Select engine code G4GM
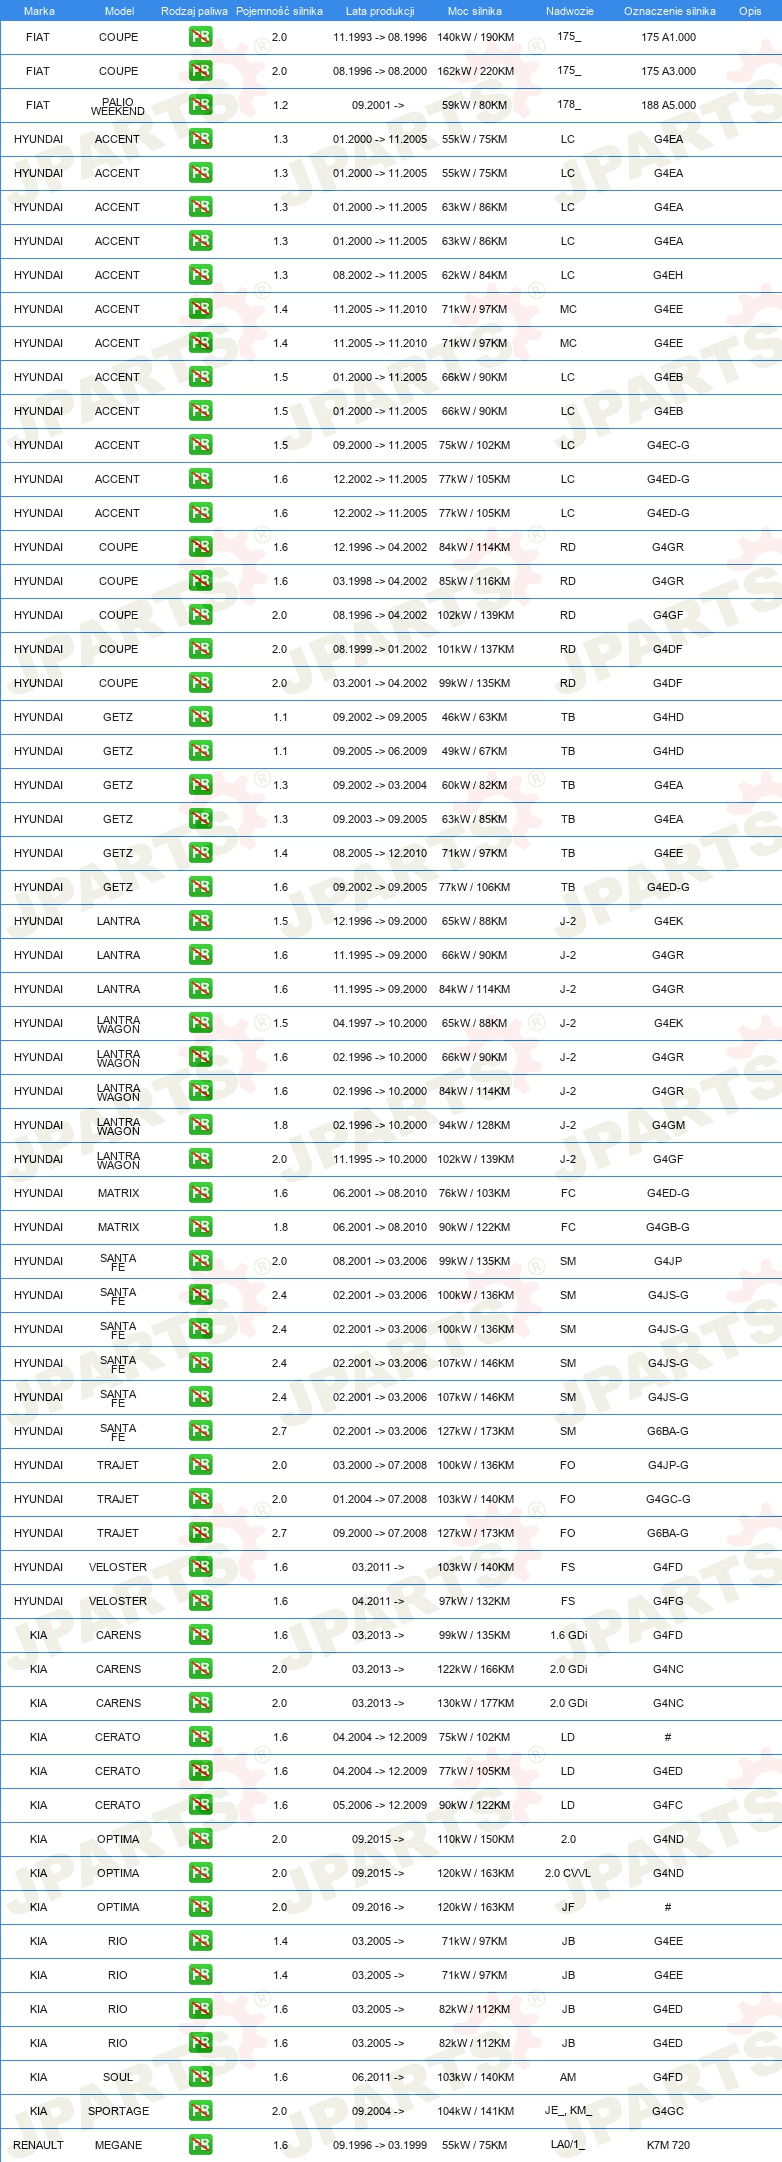The height and width of the screenshot is (2162, 782). [x=668, y=1125]
